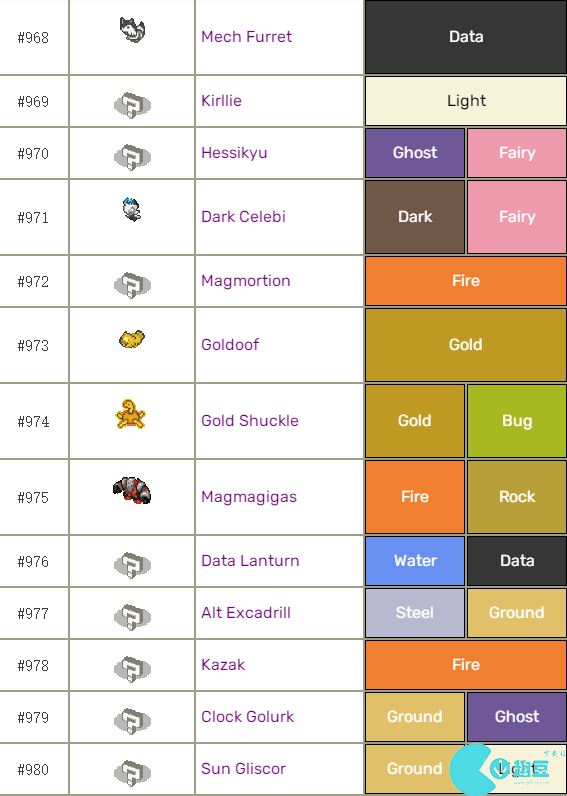Click the Water type cell for Data Lanturn
Image resolution: width=567 pixels, height=796 pixels.
tap(415, 561)
